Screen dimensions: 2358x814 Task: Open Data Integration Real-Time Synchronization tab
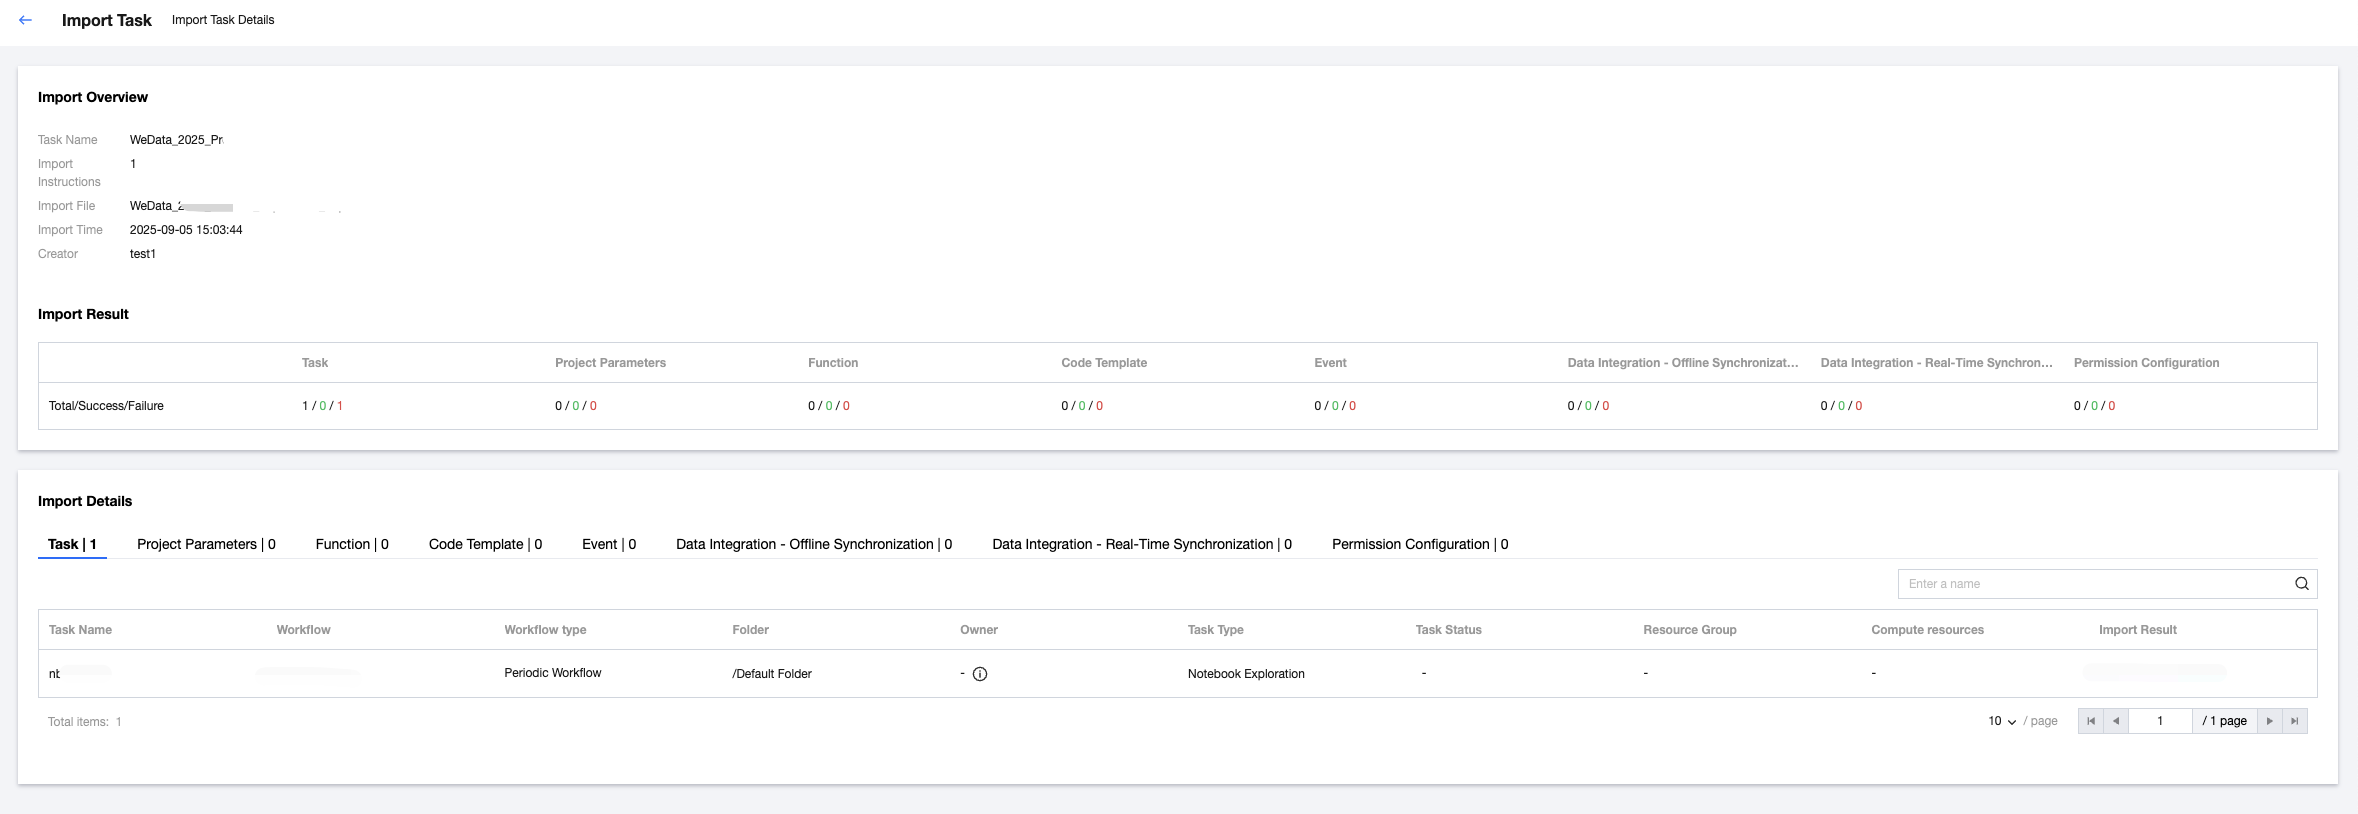[x=1142, y=544]
